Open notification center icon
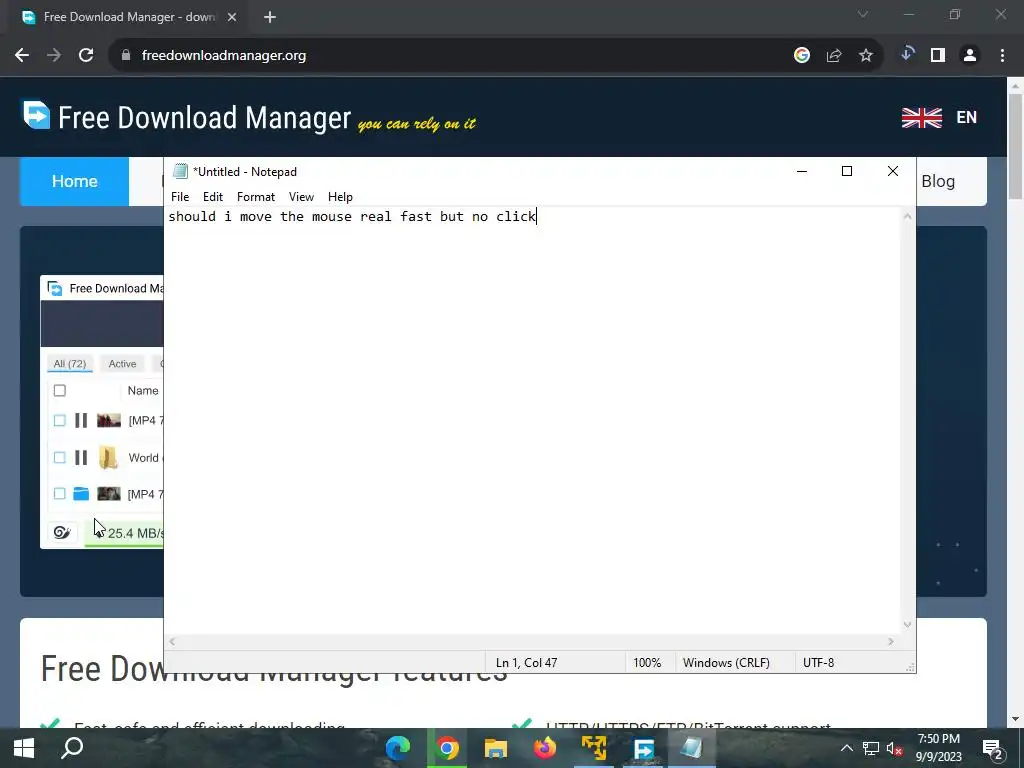 point(993,749)
